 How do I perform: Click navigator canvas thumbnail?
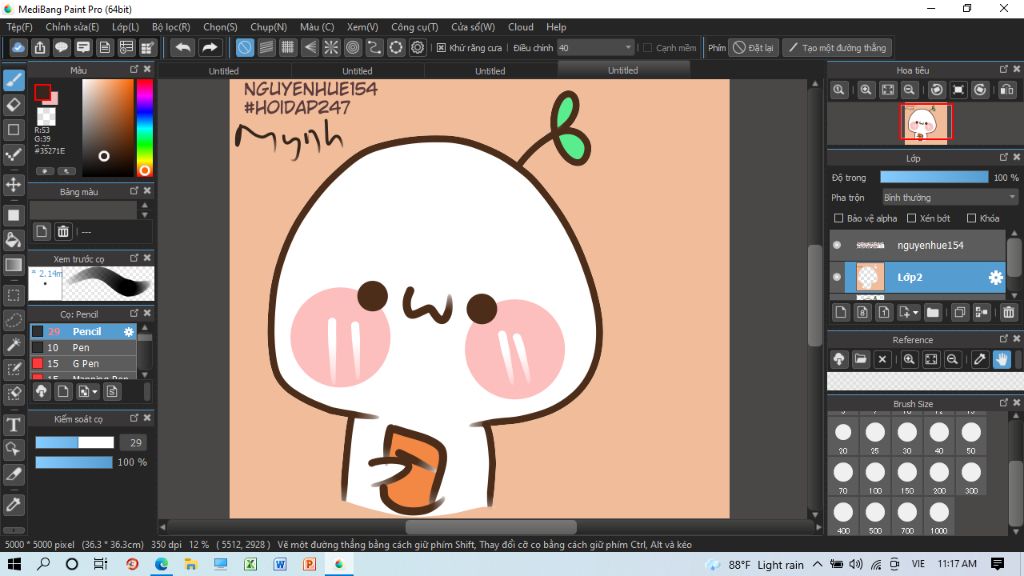926,121
